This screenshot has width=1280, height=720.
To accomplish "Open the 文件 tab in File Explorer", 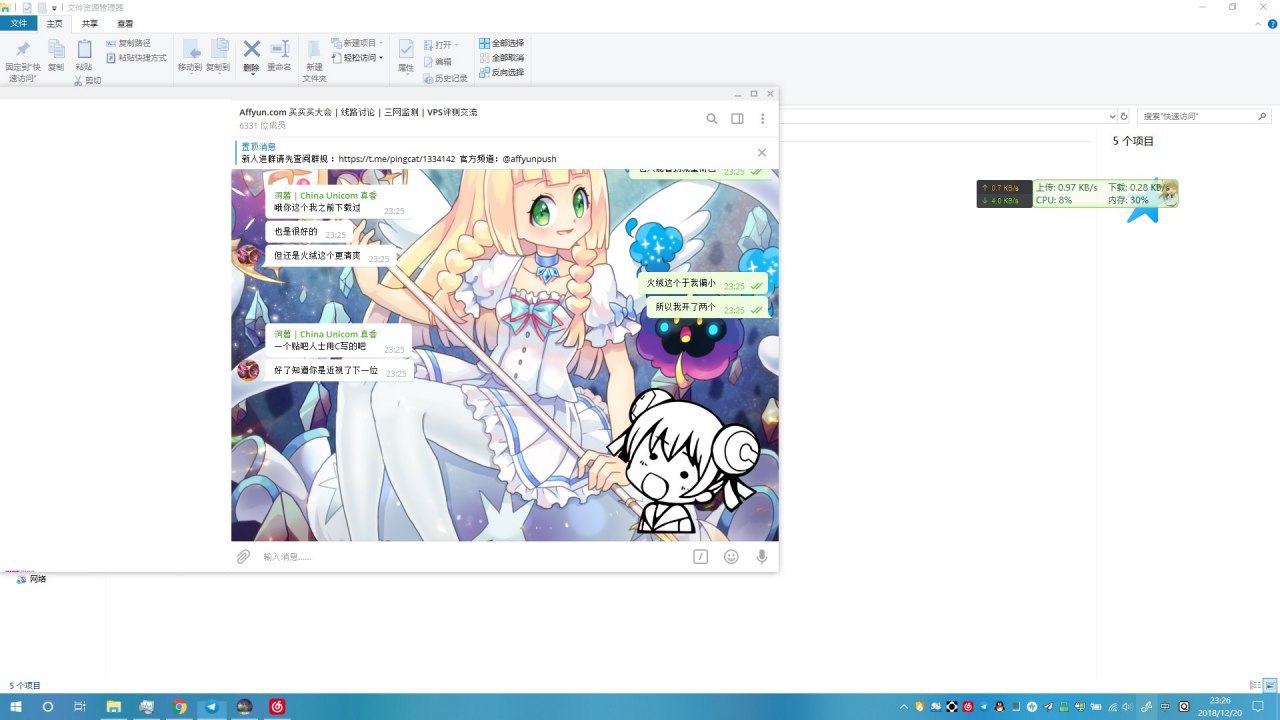I will click(19, 23).
